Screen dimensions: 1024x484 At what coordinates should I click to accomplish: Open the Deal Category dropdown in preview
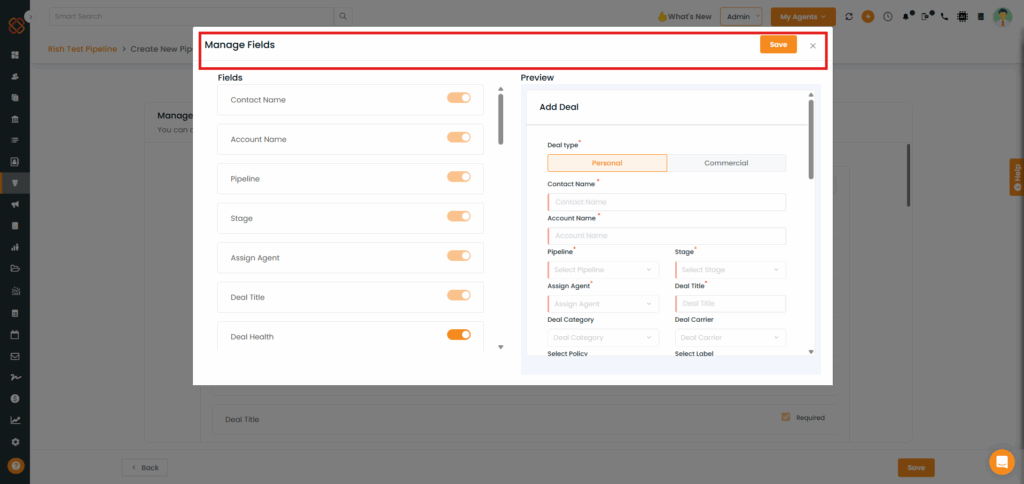(x=603, y=338)
